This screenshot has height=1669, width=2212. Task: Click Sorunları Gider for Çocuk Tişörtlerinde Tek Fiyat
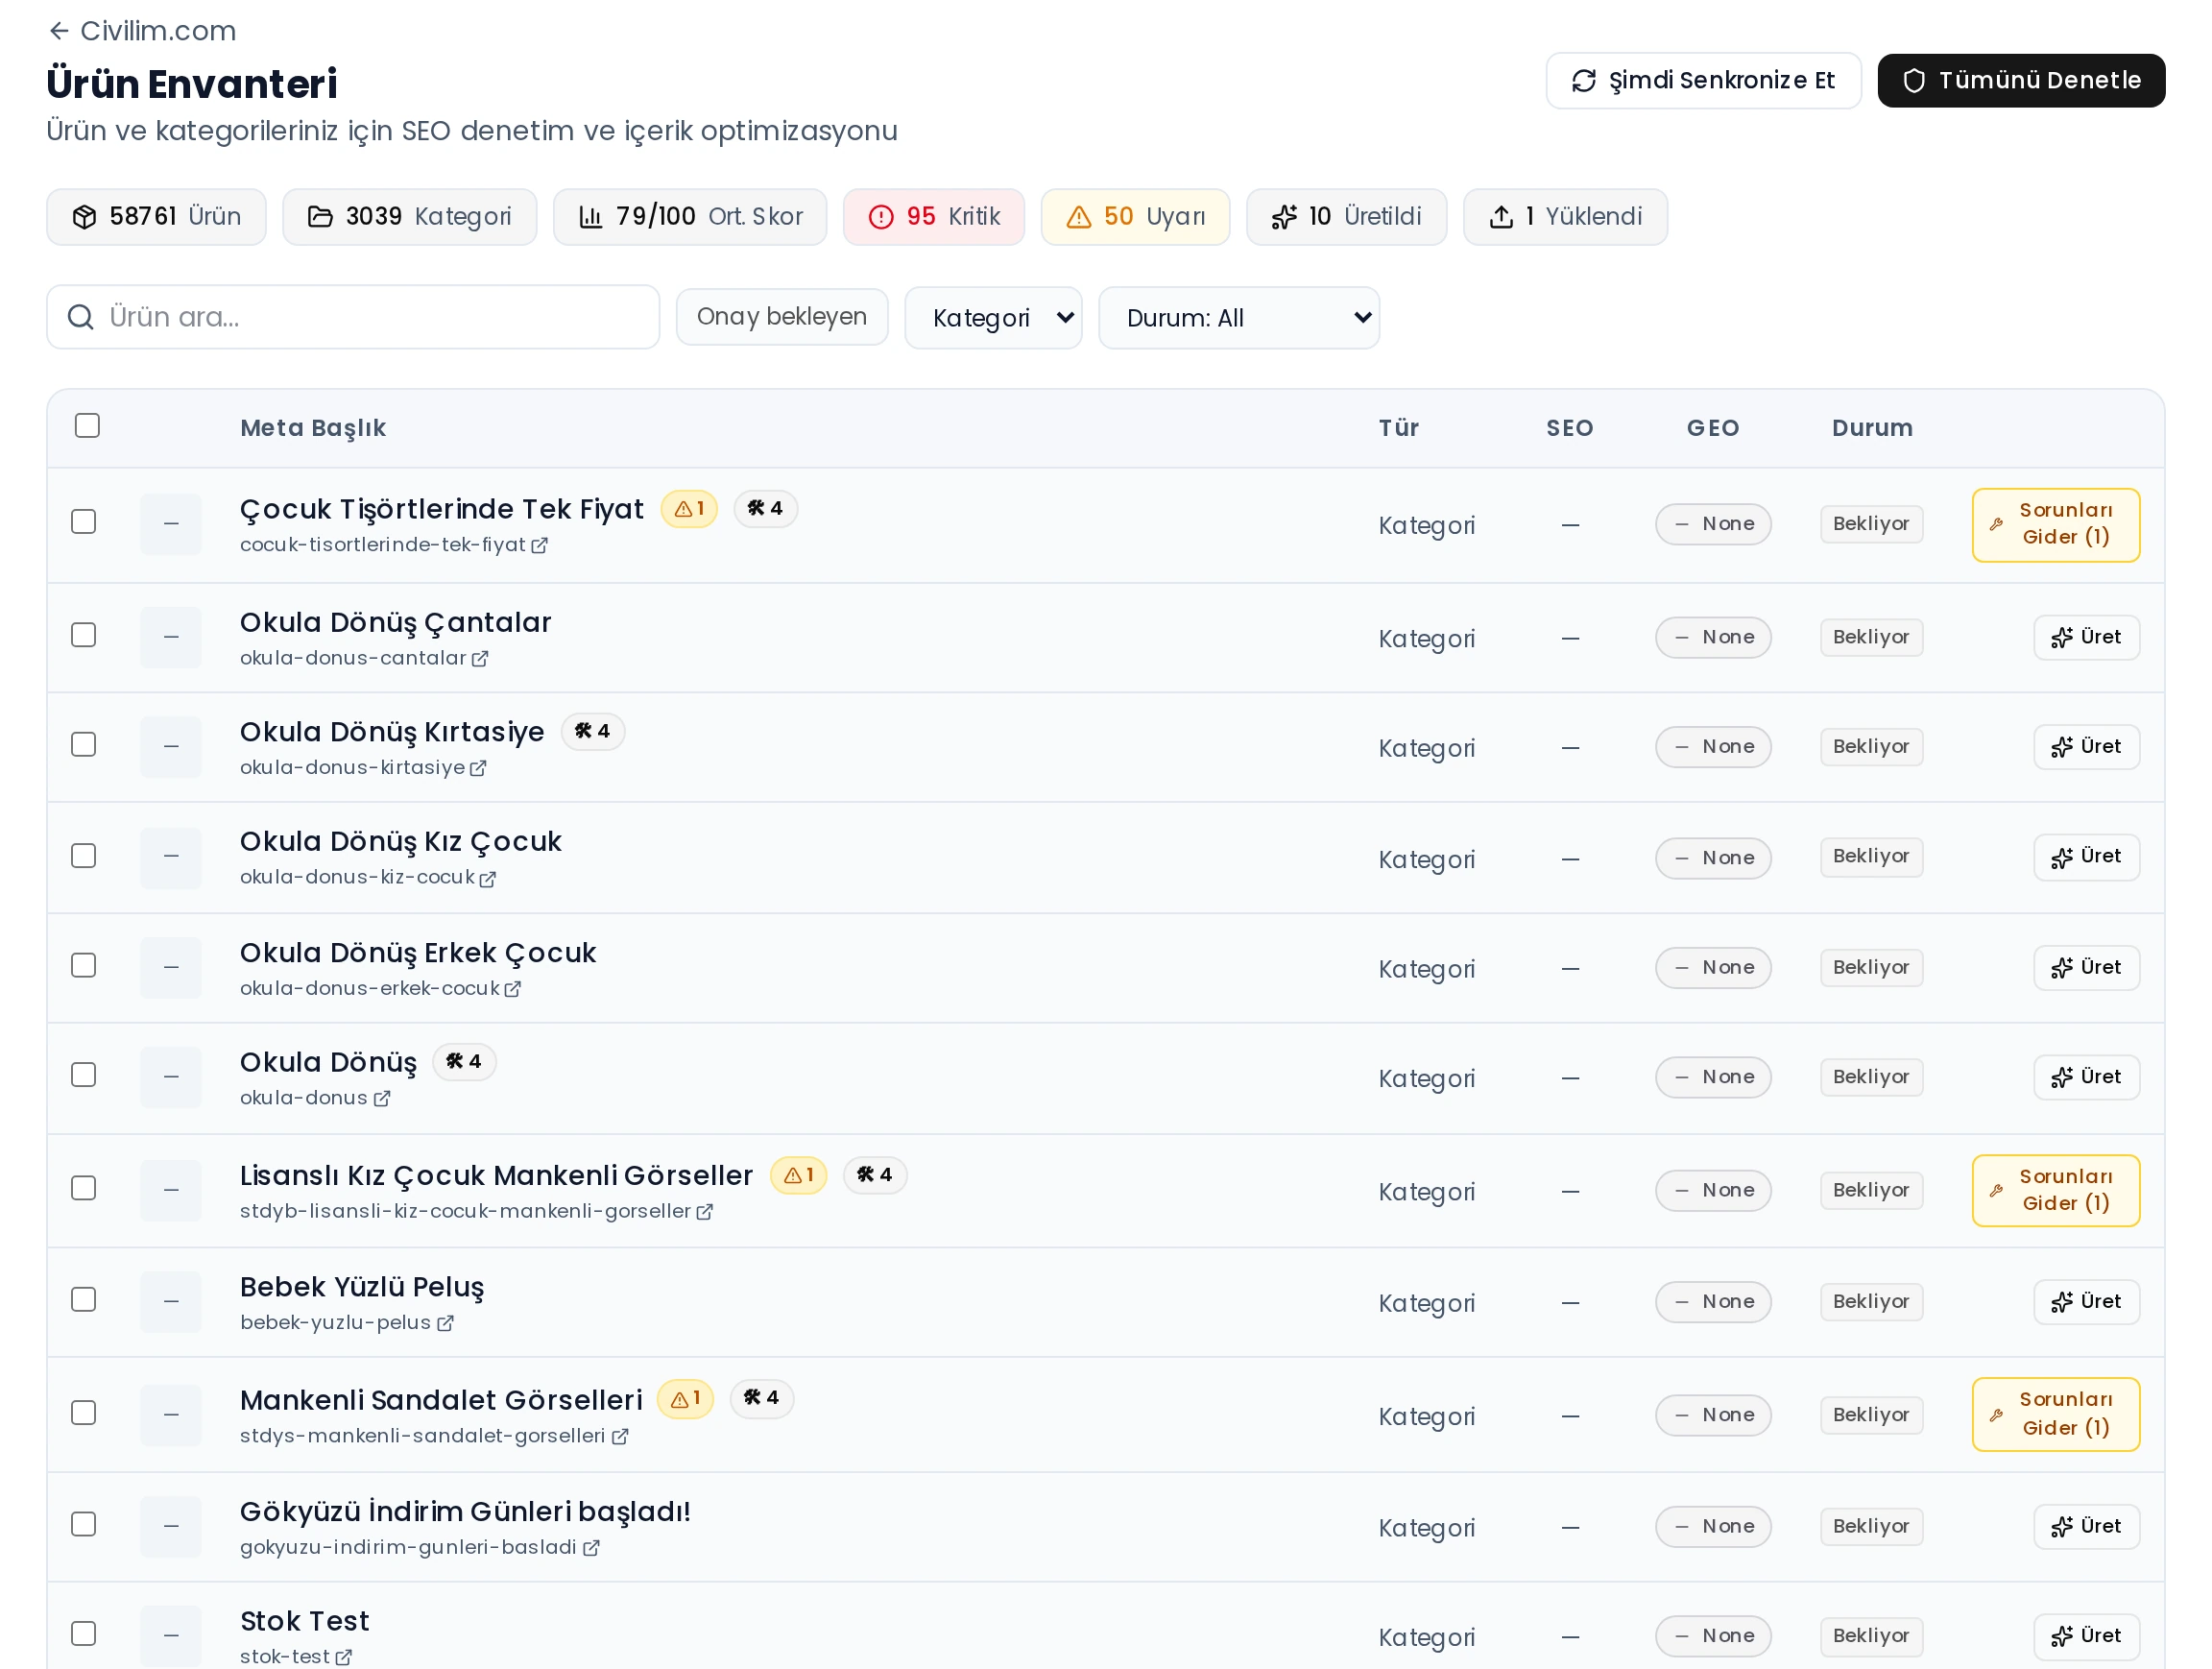click(x=2055, y=525)
